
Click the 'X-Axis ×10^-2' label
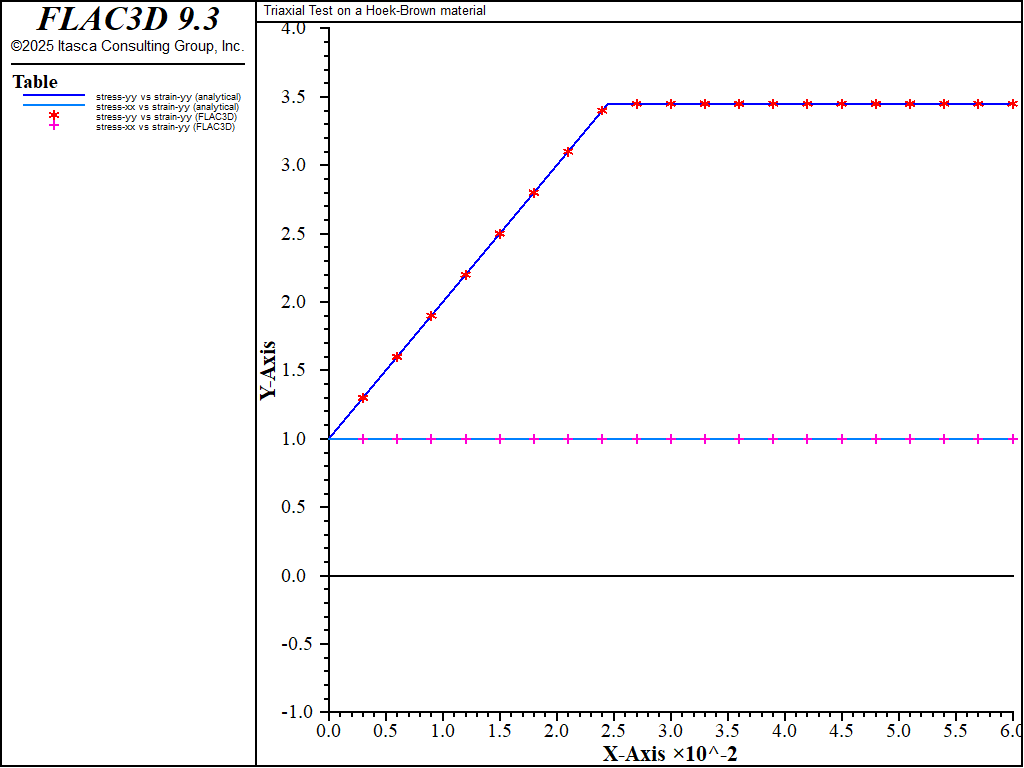click(670, 754)
